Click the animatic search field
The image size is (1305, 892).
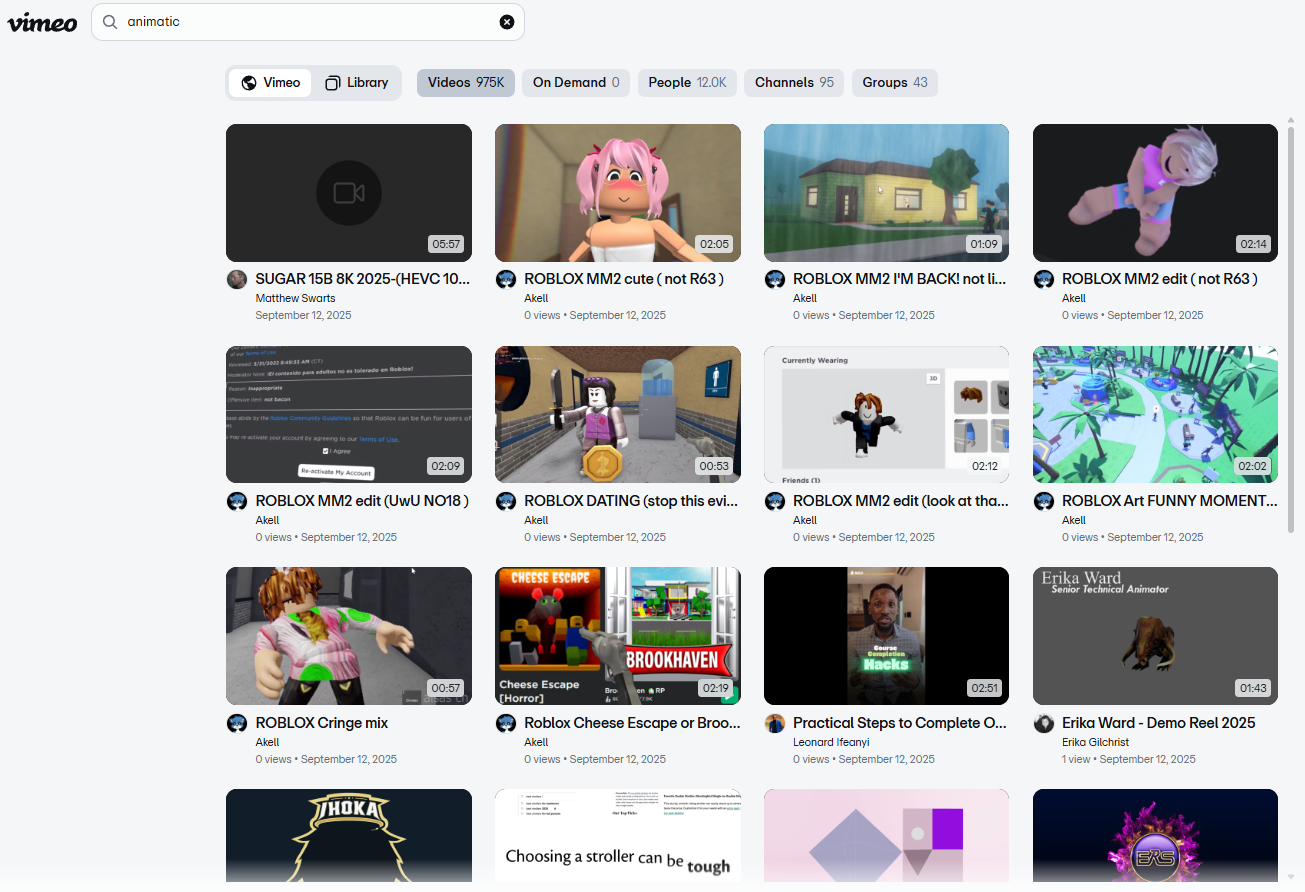coord(308,22)
